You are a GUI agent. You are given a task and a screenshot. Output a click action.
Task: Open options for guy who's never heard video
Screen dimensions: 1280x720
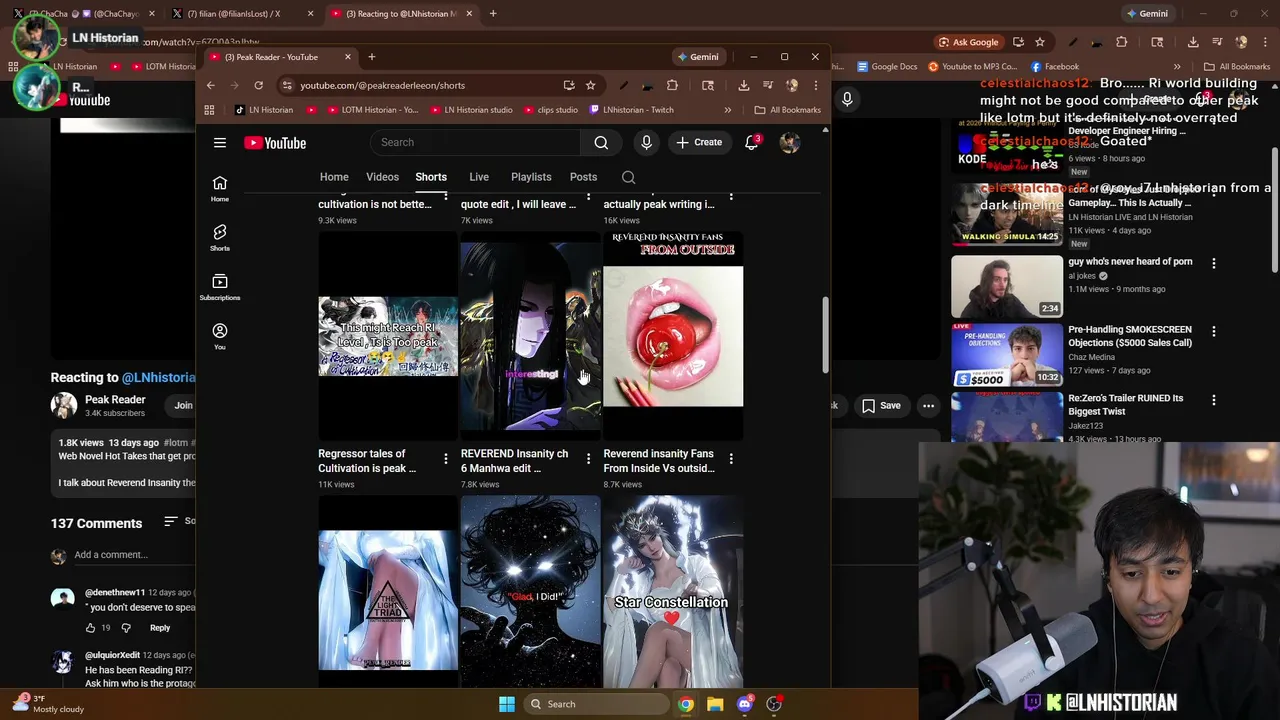(x=1214, y=263)
